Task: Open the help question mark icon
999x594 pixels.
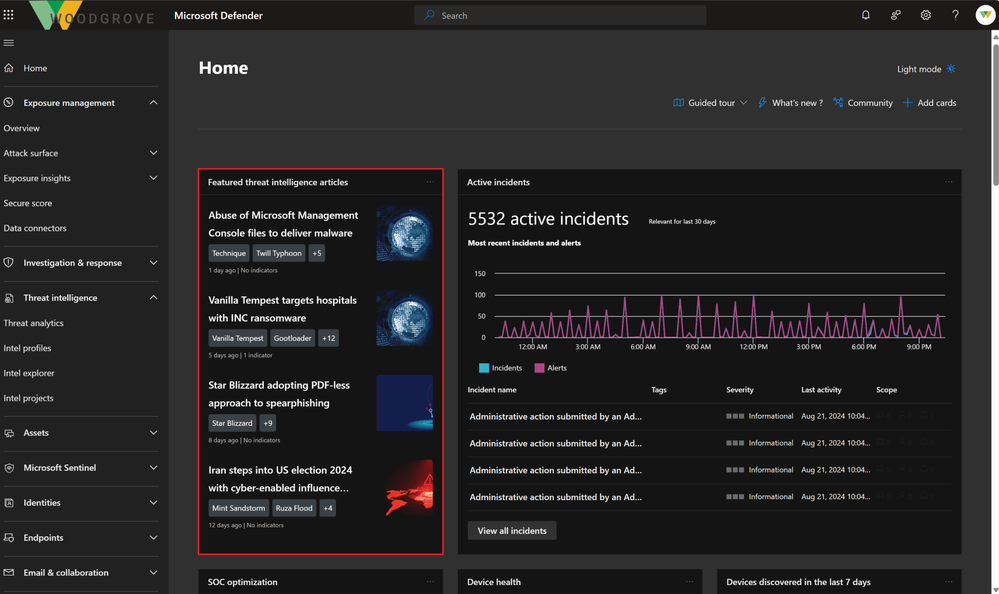Action: tap(955, 15)
